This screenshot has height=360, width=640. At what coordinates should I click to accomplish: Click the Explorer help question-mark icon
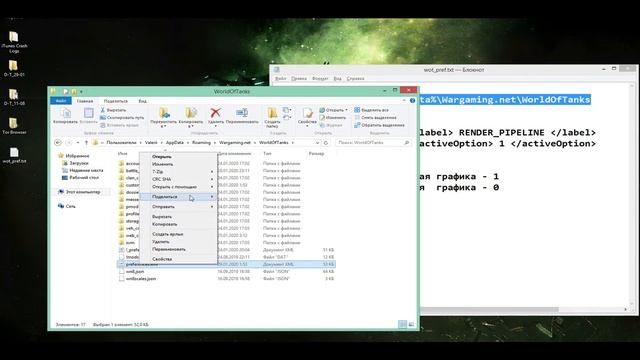412,100
